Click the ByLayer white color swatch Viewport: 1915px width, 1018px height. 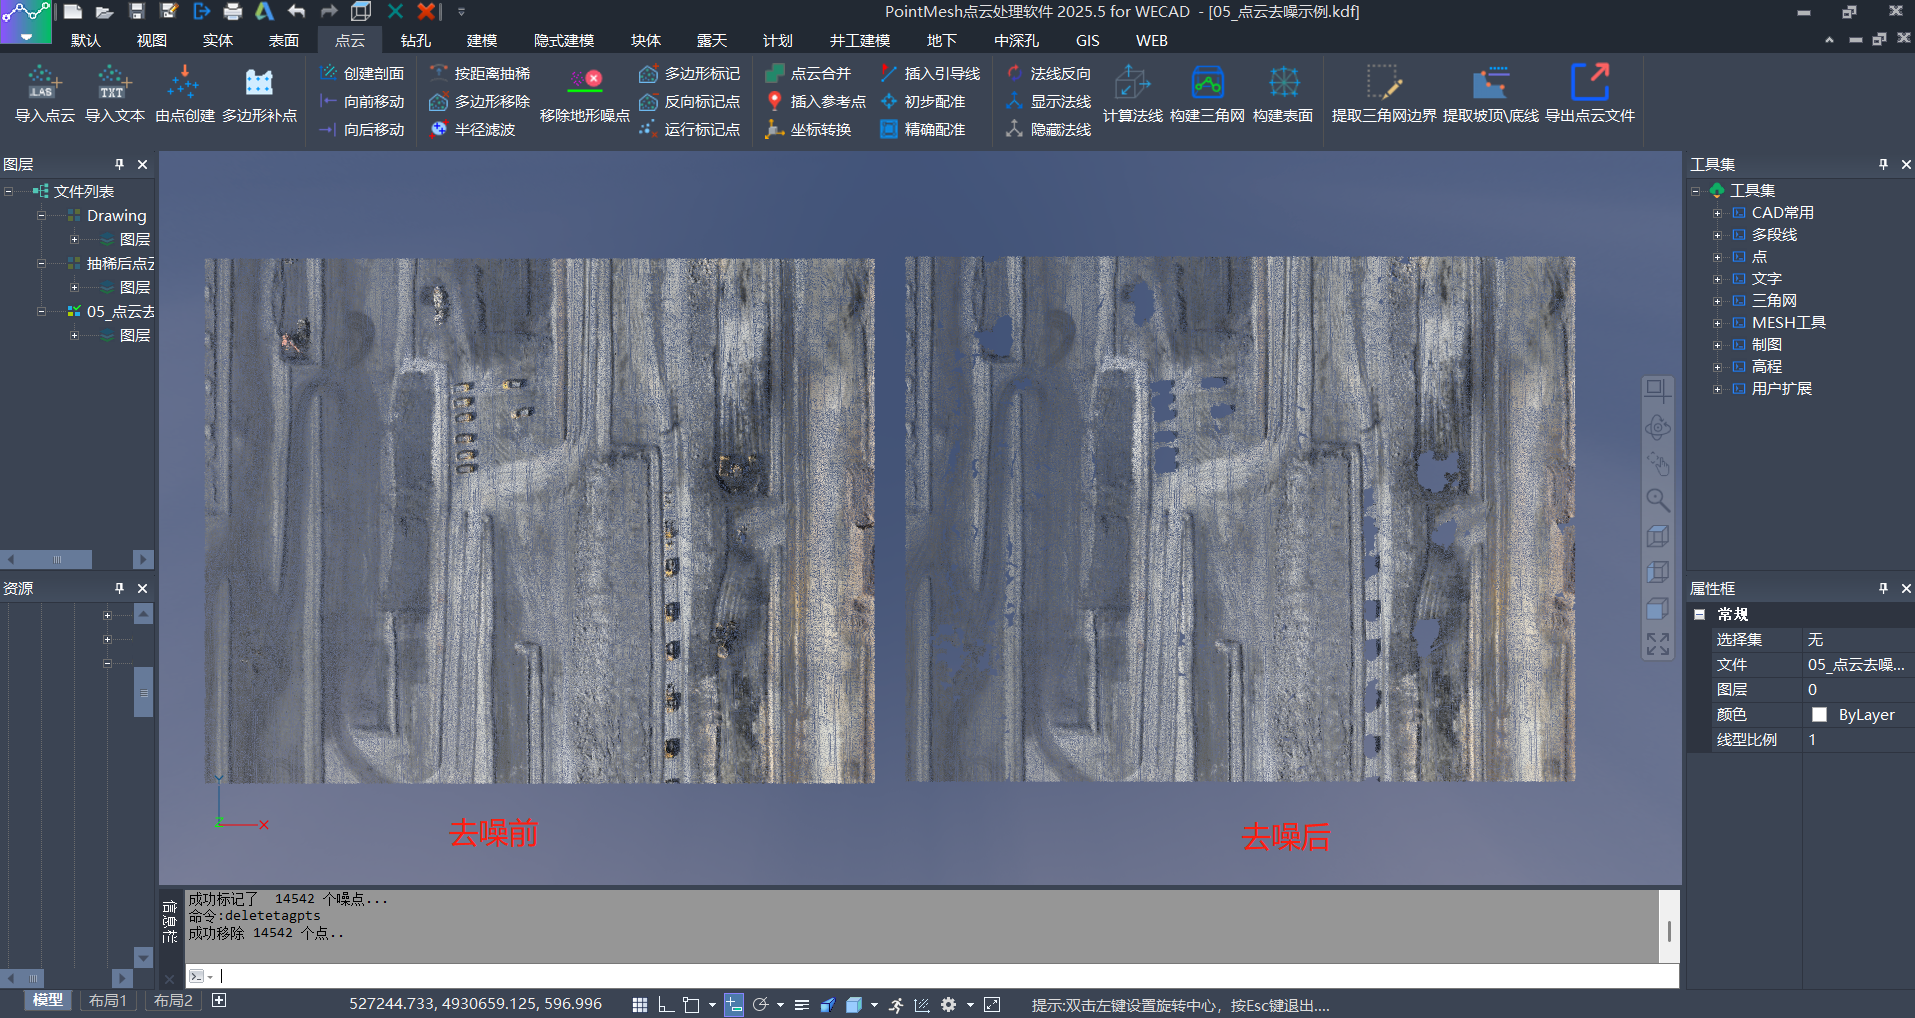[x=1819, y=715]
